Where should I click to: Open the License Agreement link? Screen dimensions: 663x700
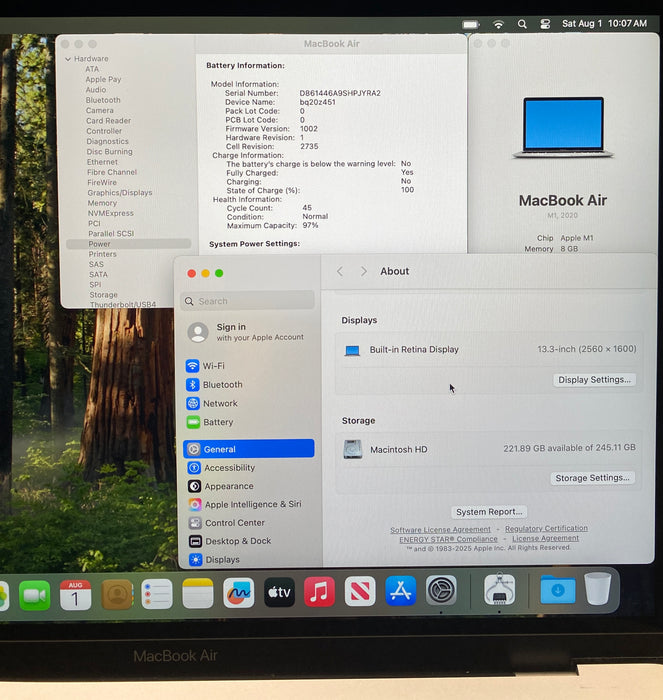[x=545, y=538]
